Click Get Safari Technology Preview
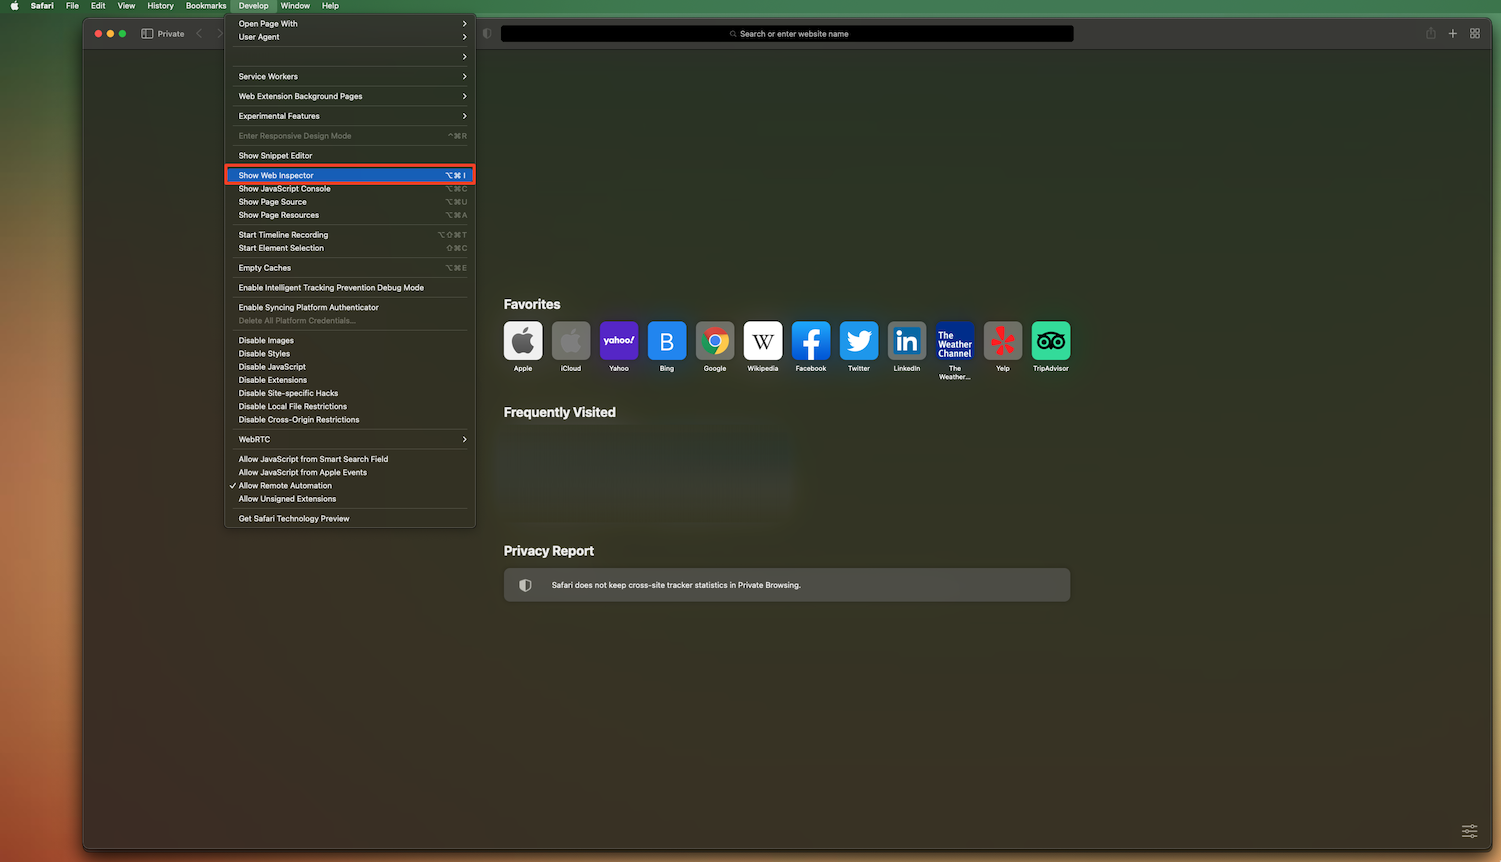 [x=294, y=519]
